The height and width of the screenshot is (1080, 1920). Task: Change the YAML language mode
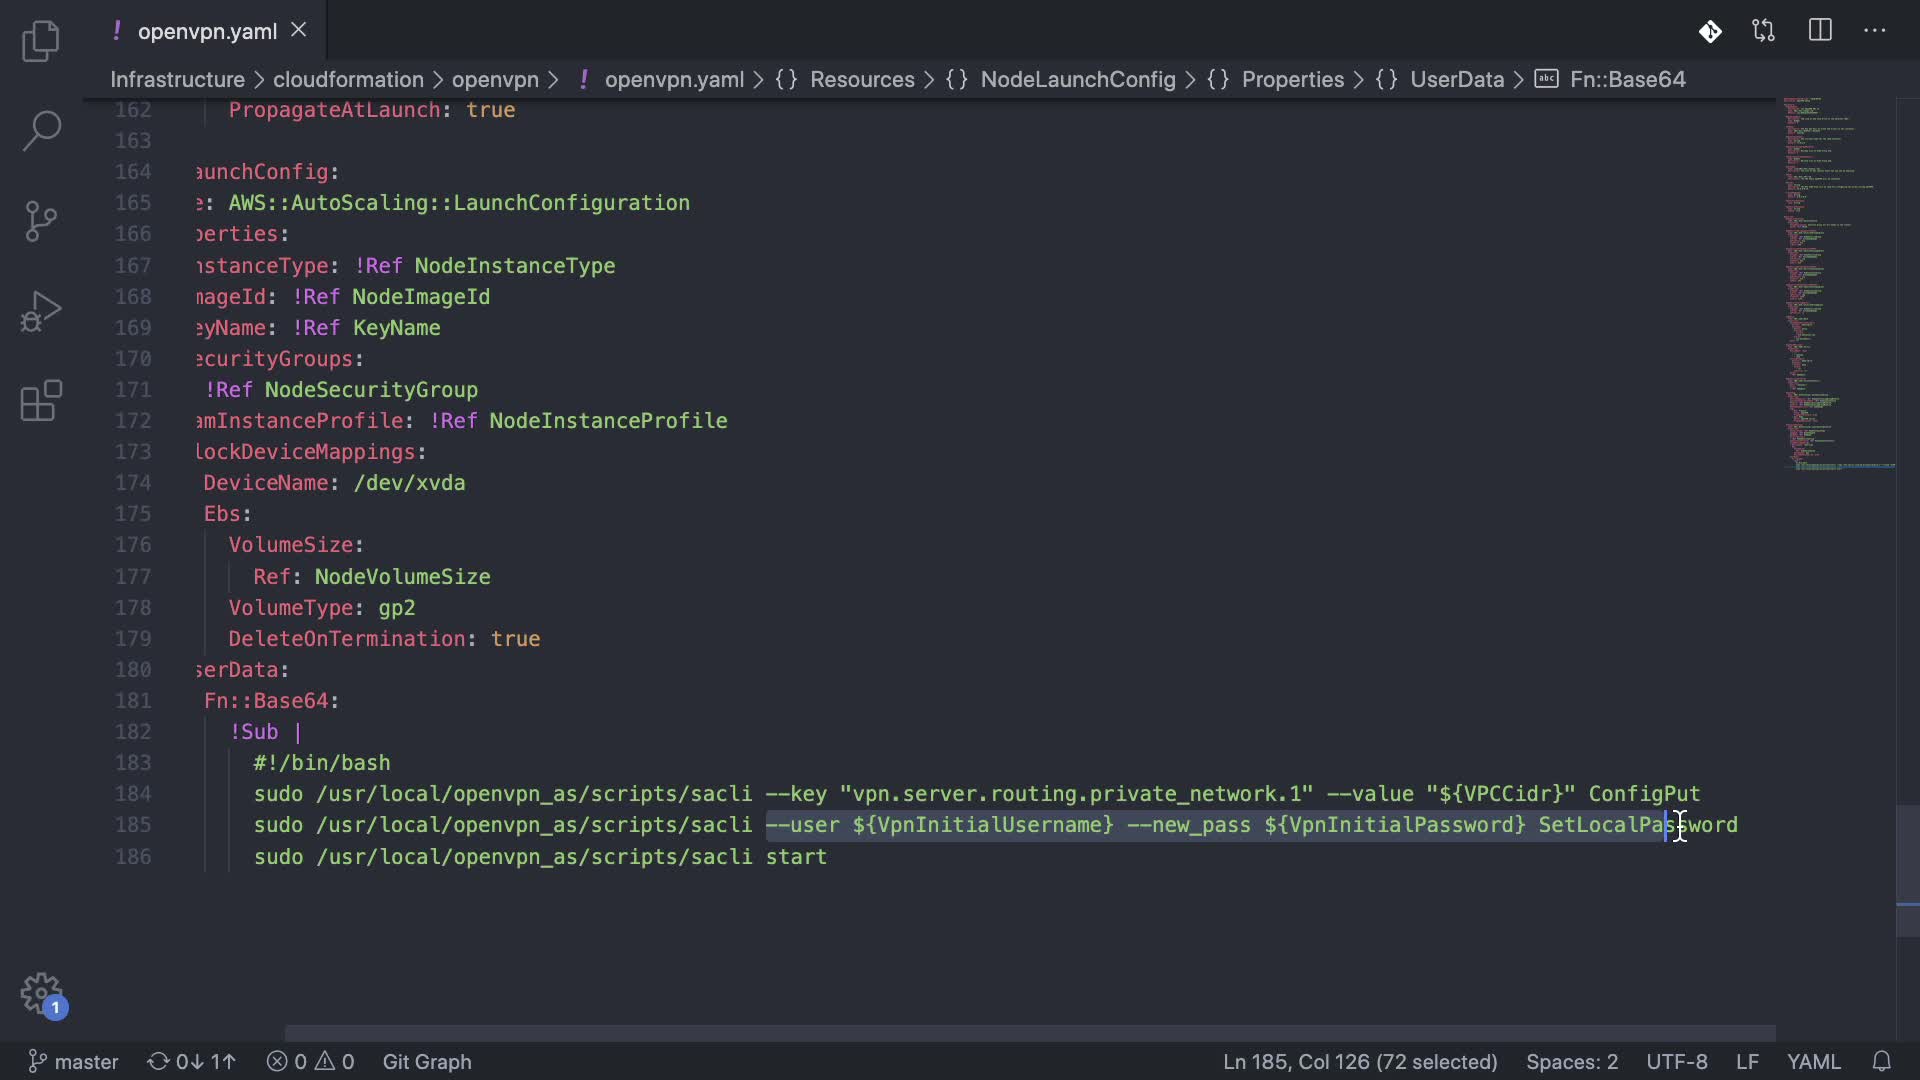(1813, 1061)
